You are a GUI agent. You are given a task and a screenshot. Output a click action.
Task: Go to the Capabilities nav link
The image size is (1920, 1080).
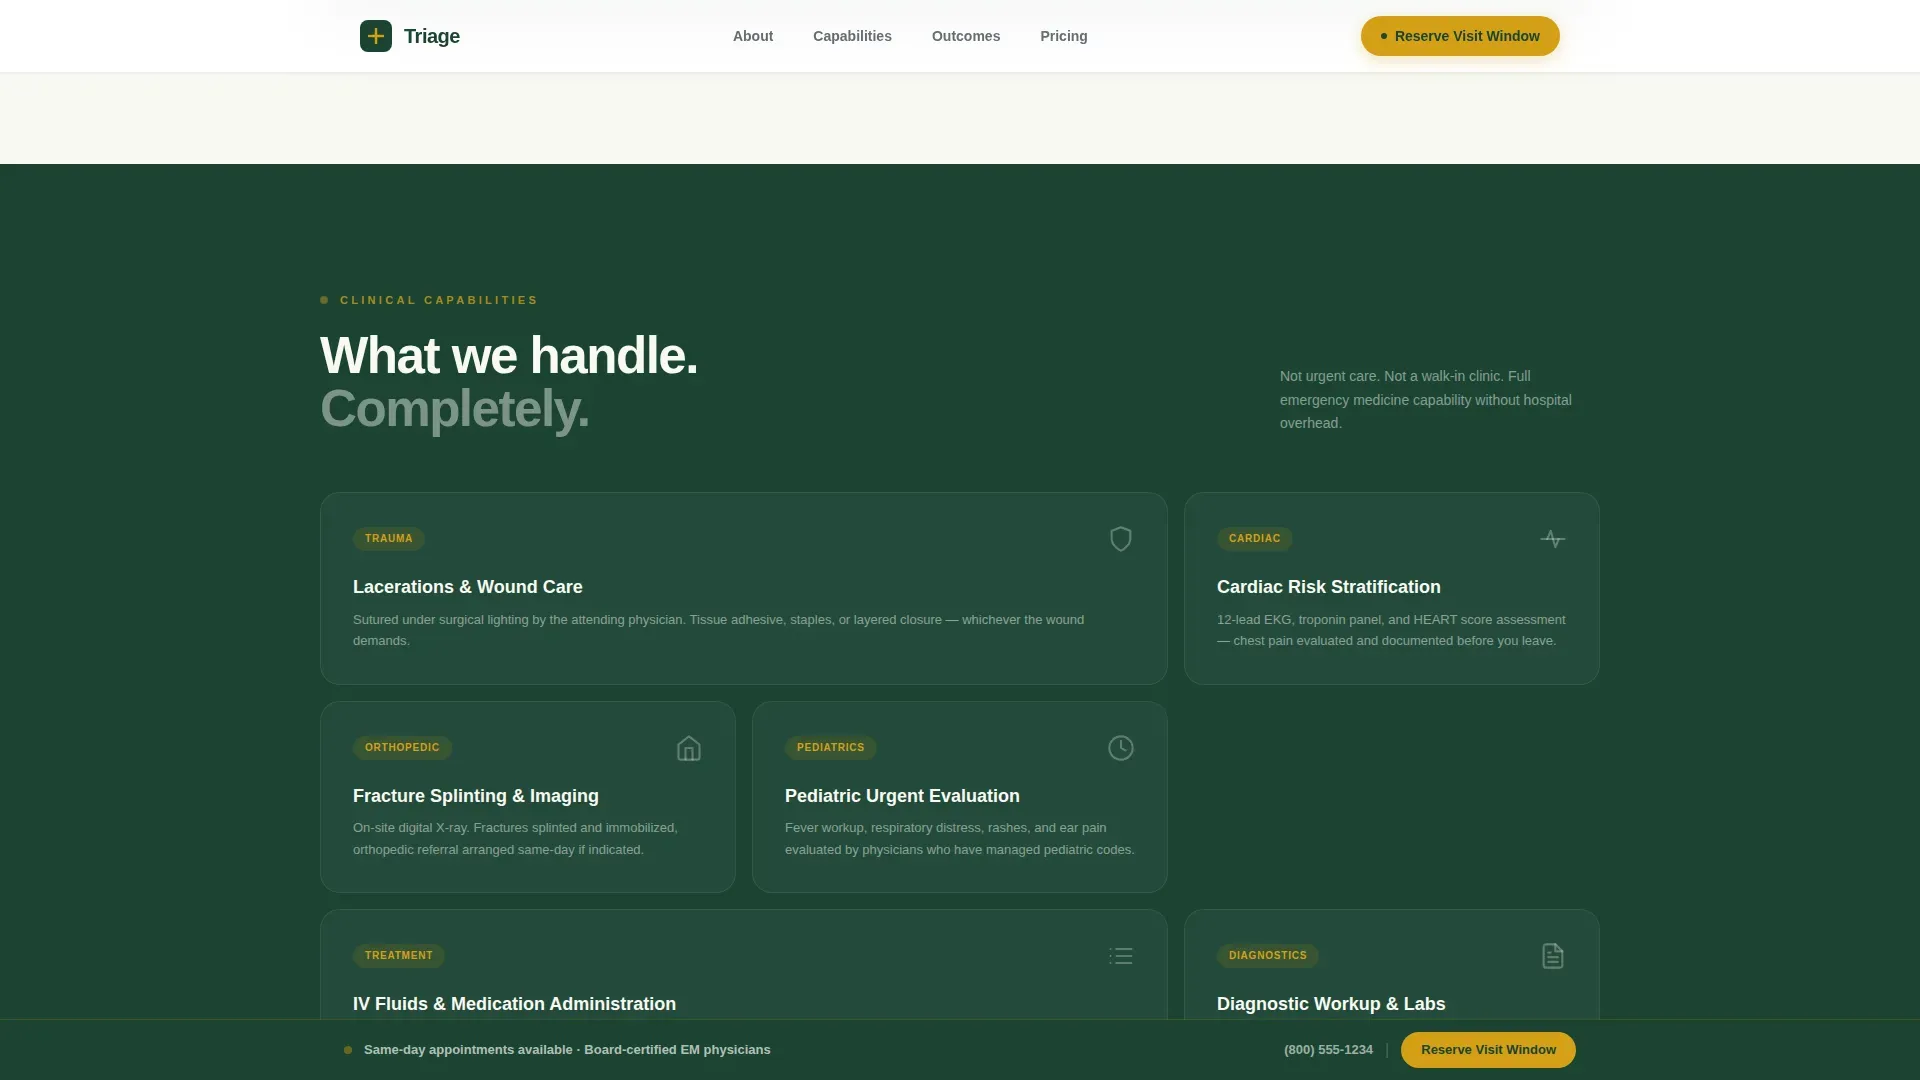click(x=852, y=36)
